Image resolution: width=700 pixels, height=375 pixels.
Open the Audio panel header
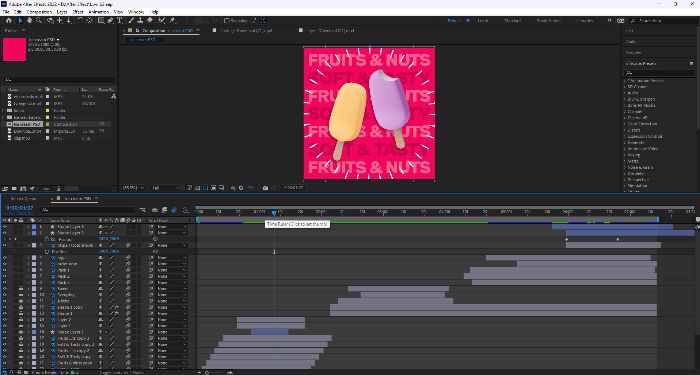click(x=631, y=42)
